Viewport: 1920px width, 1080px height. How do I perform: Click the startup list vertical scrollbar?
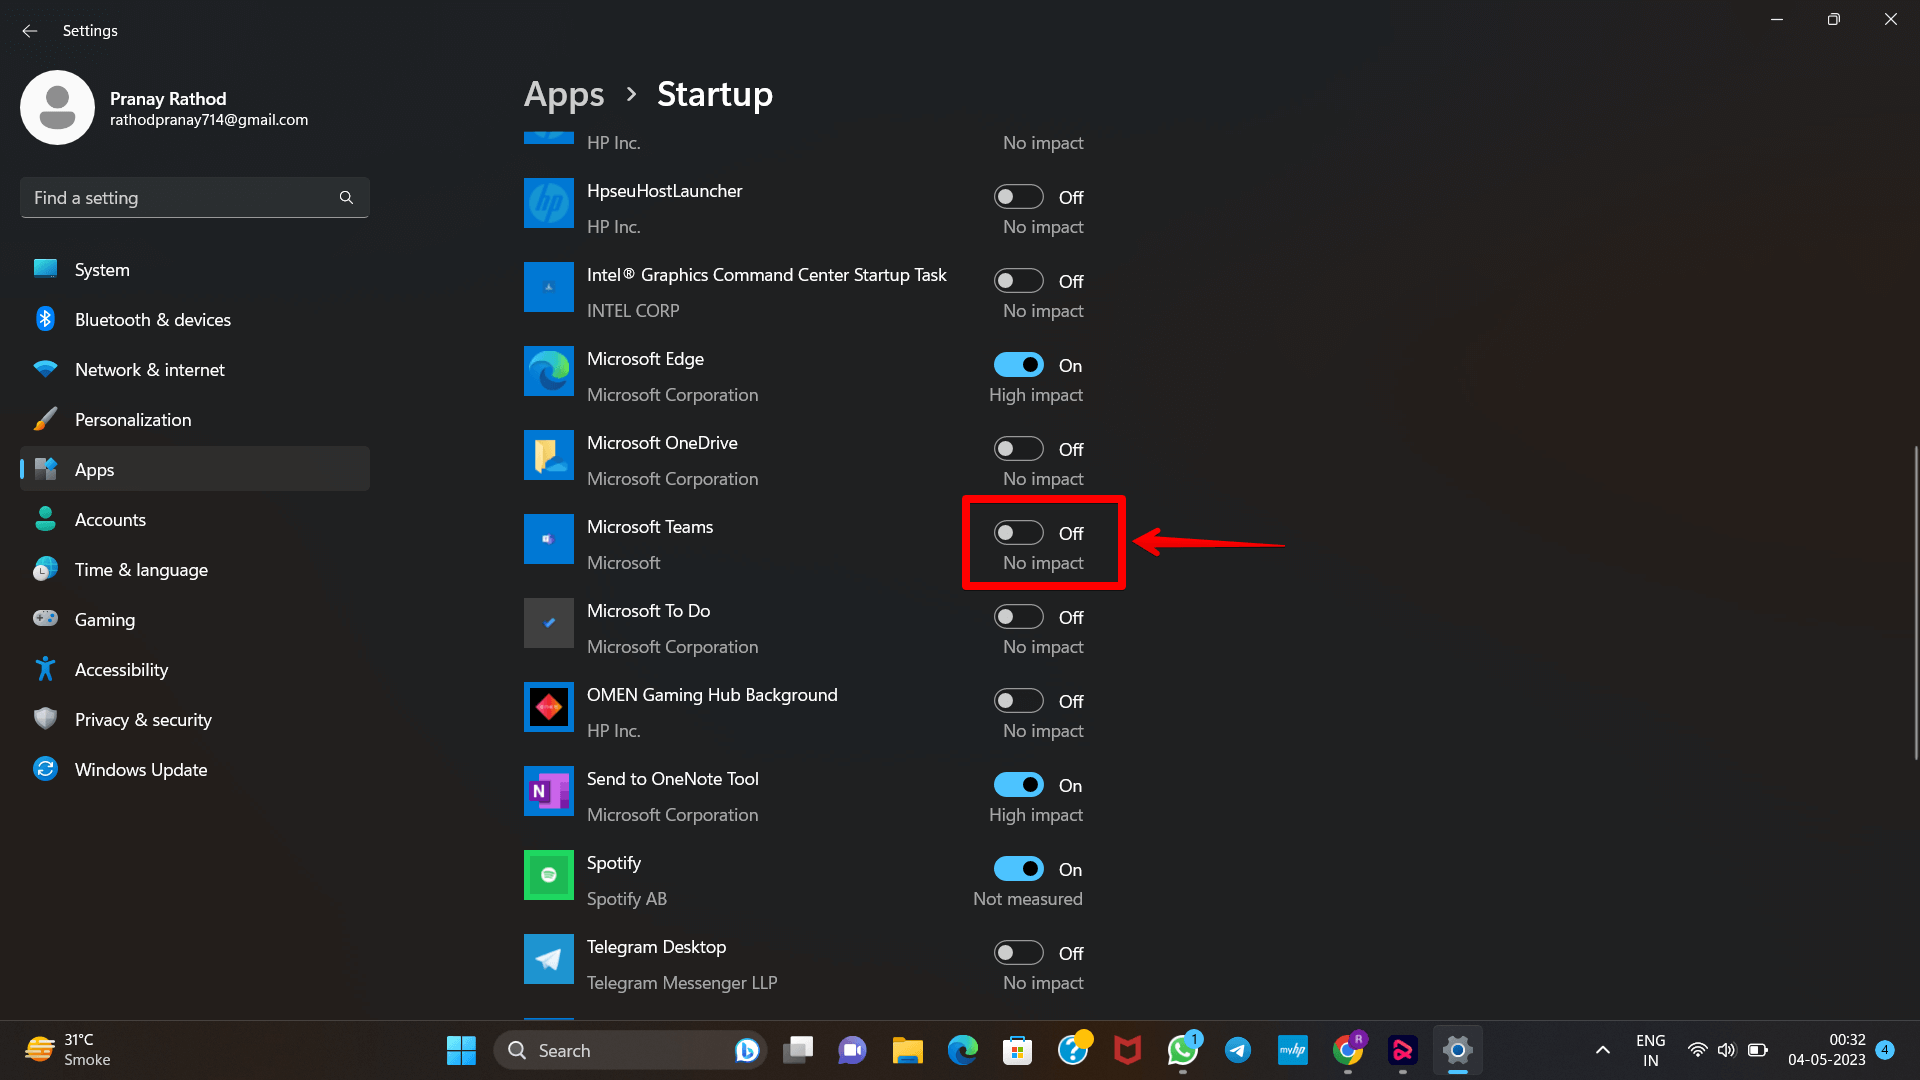point(1915,603)
